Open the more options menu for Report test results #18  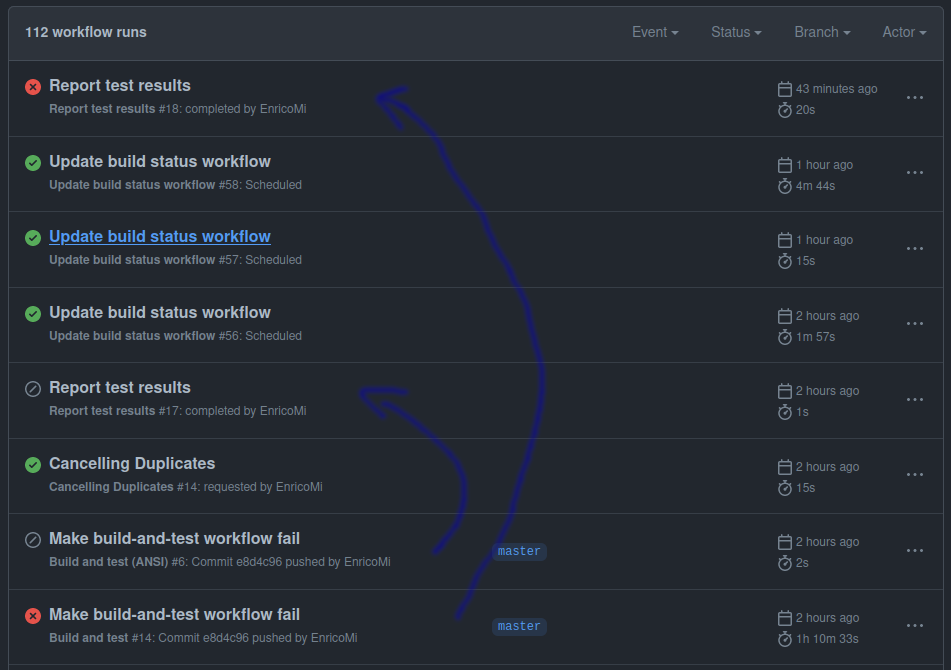pyautogui.click(x=915, y=98)
